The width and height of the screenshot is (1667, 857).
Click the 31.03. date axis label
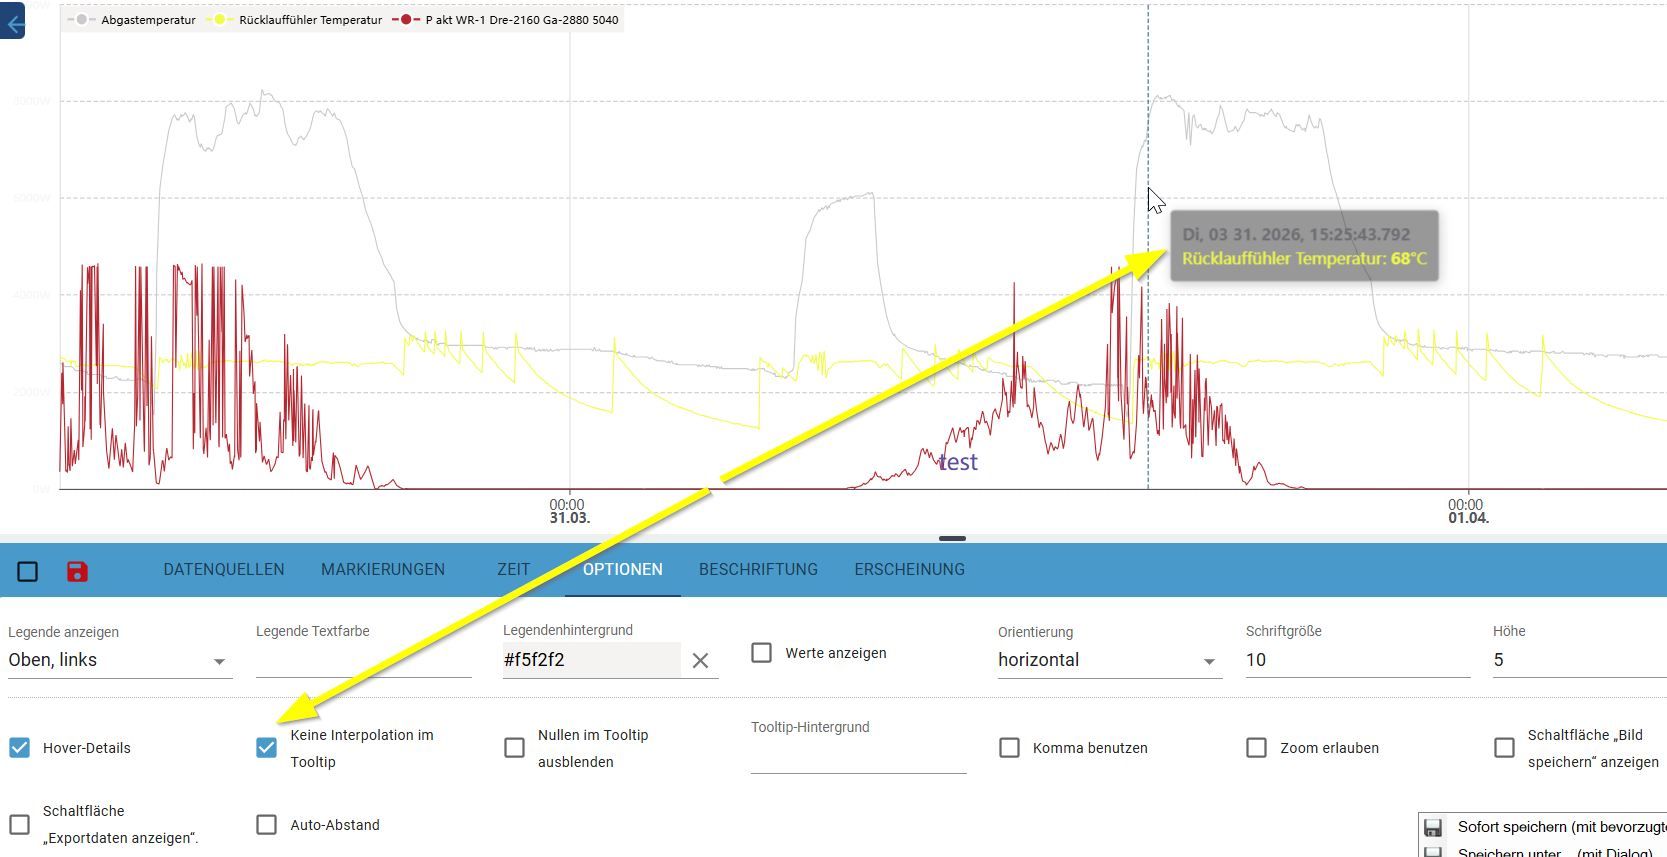coord(569,518)
